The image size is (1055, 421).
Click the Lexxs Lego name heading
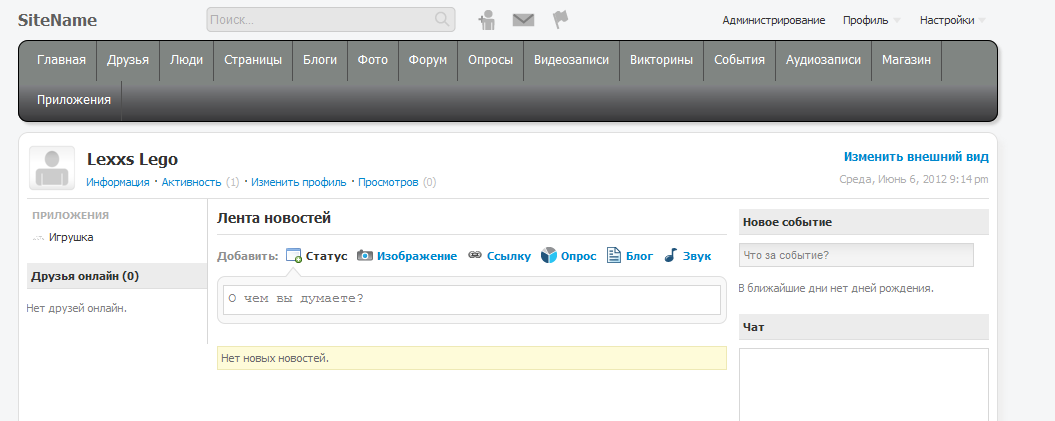point(133,159)
